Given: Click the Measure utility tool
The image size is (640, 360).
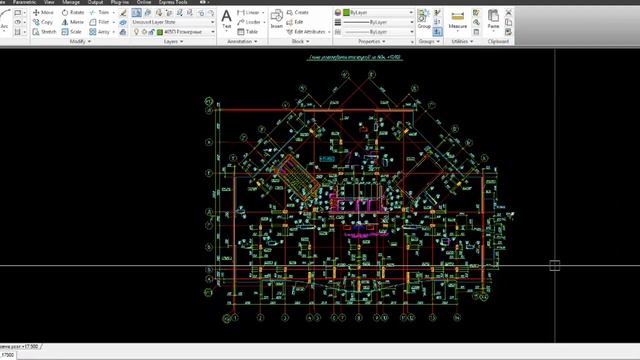Looking at the screenshot, I should tap(458, 20).
